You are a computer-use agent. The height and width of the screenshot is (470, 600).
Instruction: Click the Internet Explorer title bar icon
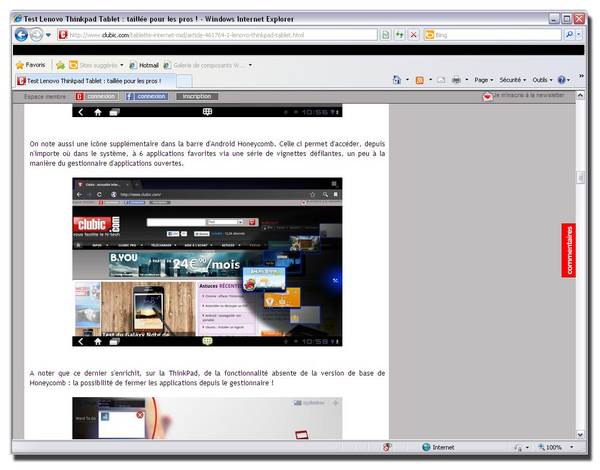(x=18, y=18)
